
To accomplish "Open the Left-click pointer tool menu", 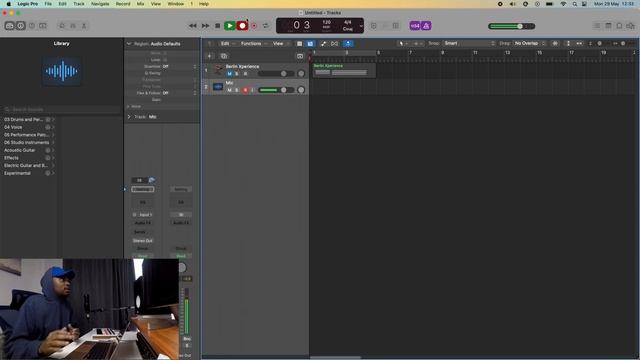I will coord(402,43).
